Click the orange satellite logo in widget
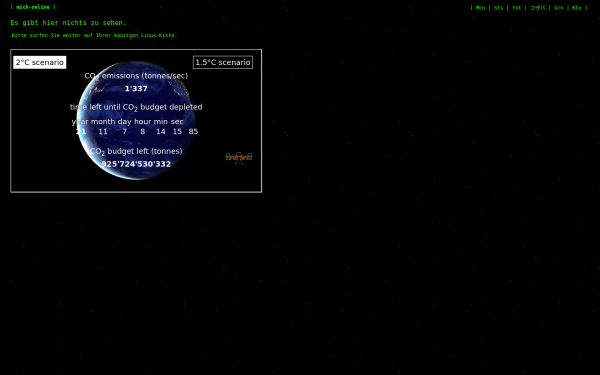 click(239, 158)
